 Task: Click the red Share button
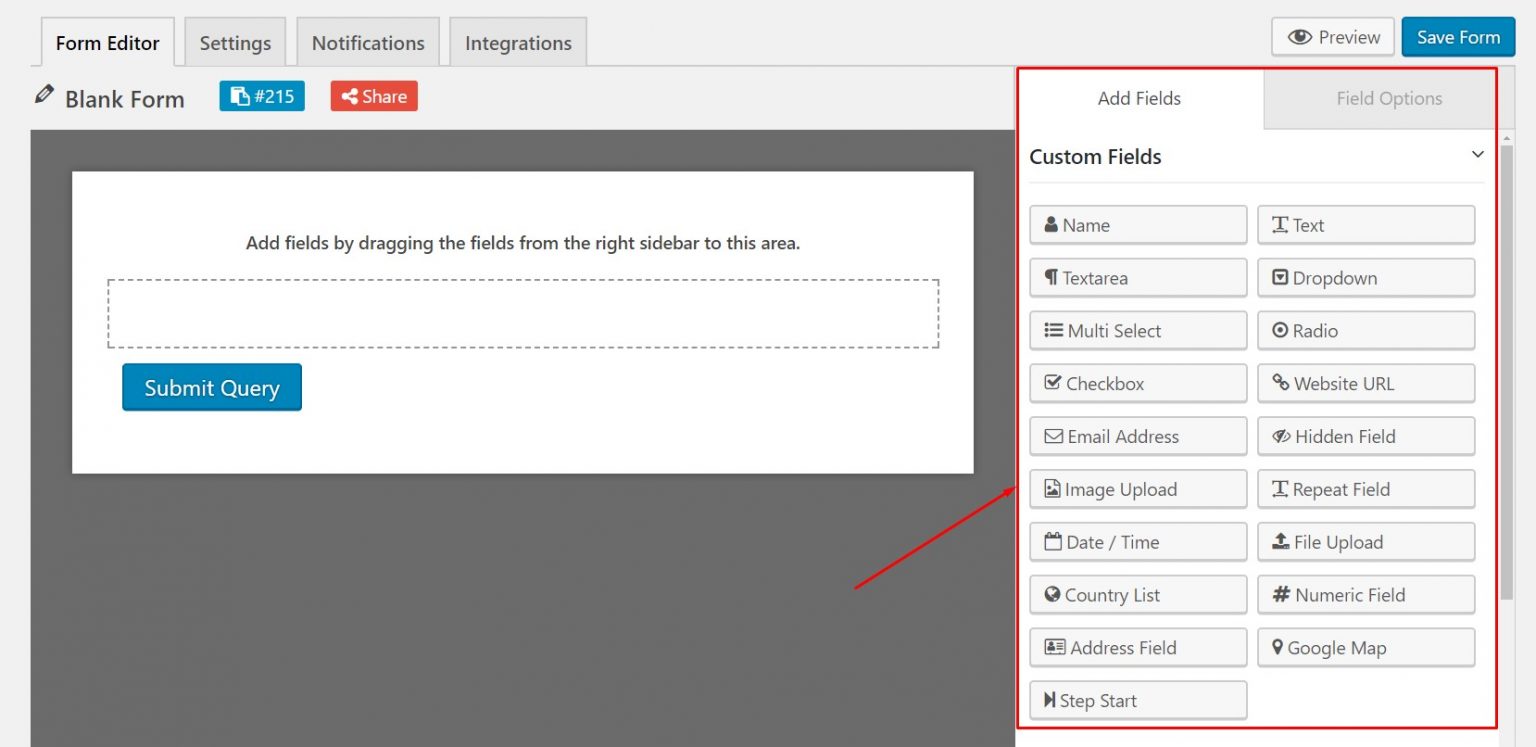coord(373,96)
